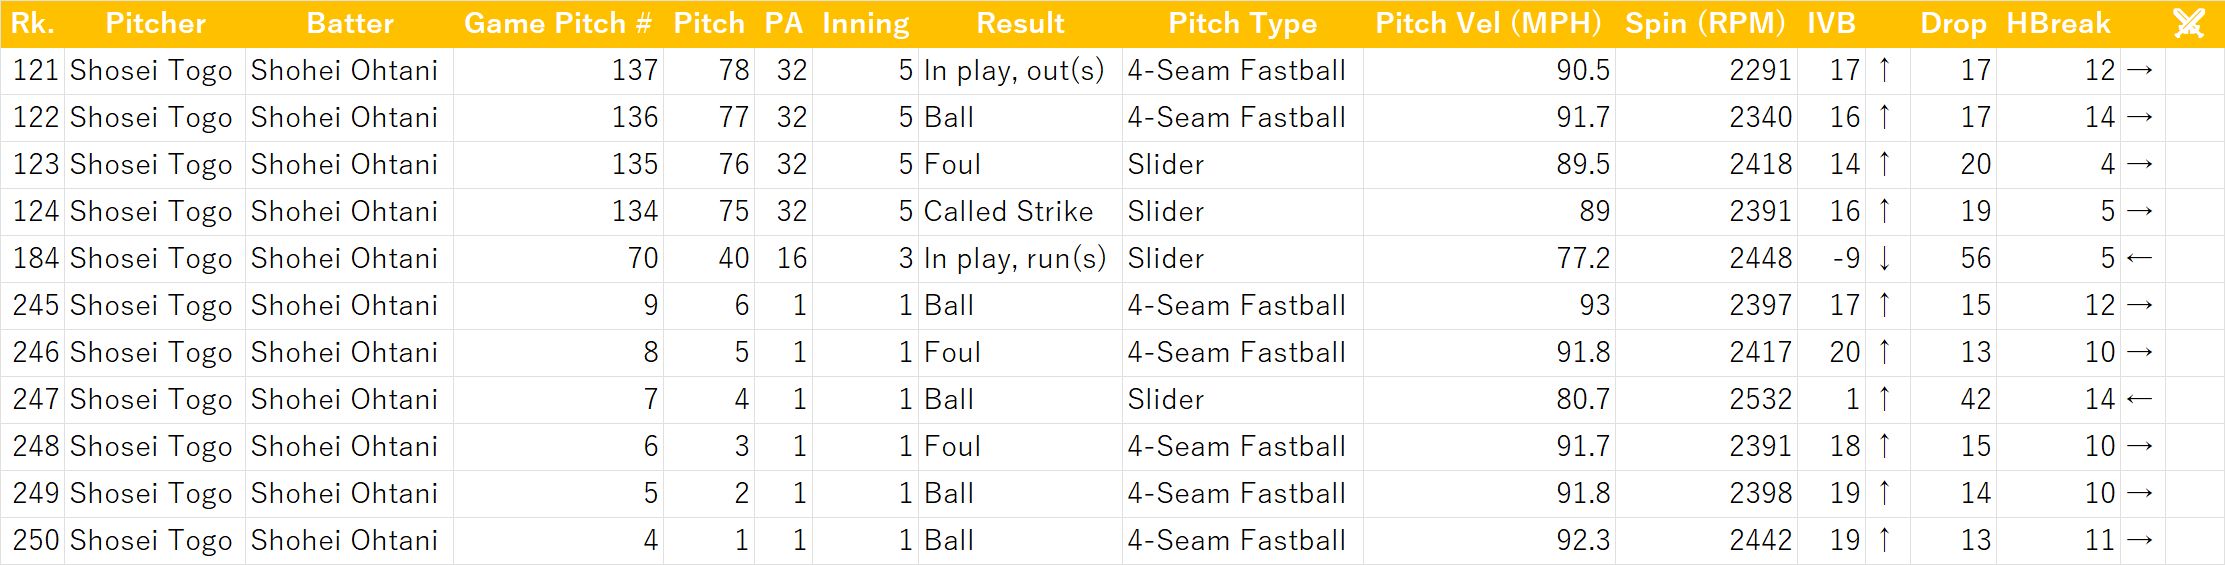Click the Pitch Type column header
The width and height of the screenshot is (2225, 565).
(x=1242, y=23)
